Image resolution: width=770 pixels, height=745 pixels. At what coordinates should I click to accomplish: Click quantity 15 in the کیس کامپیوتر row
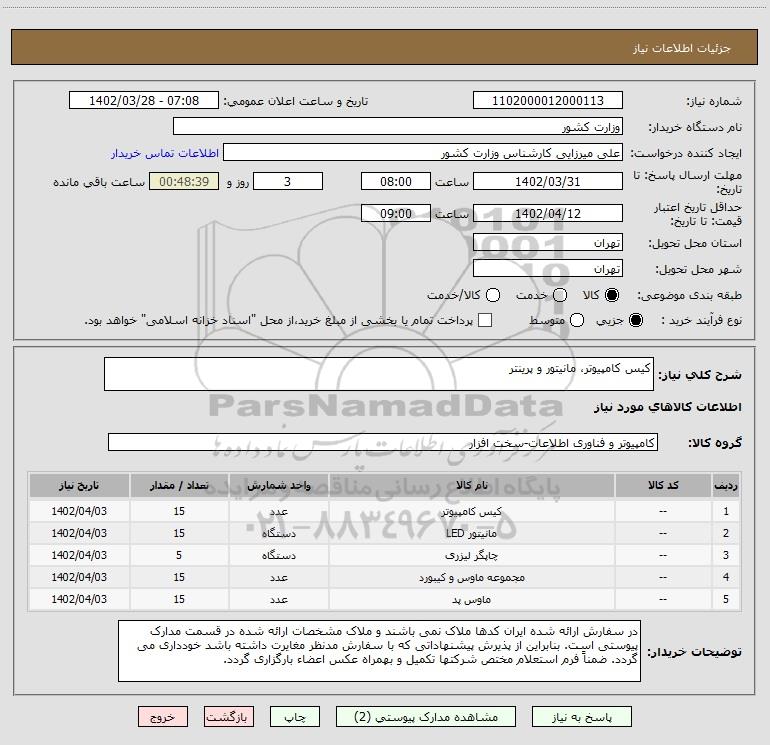point(179,511)
